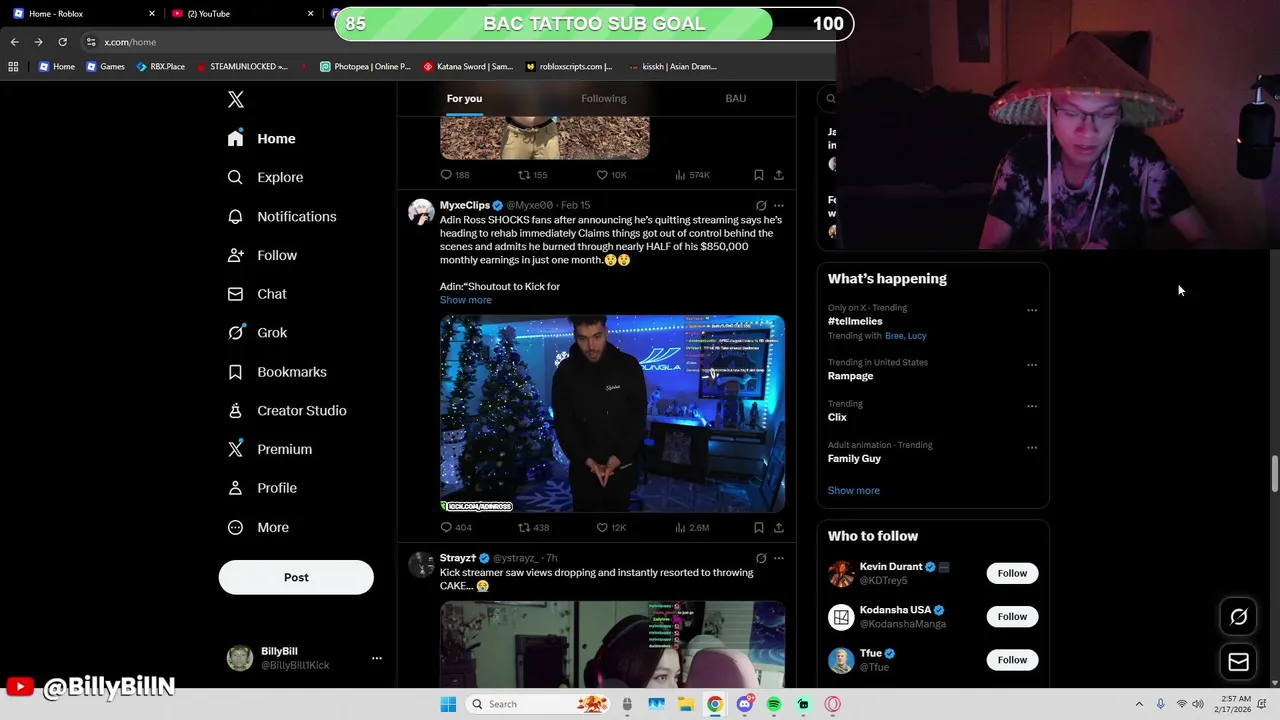Screen dimensions: 1280x720
Task: Open more options on Strayz post
Action: coord(779,558)
